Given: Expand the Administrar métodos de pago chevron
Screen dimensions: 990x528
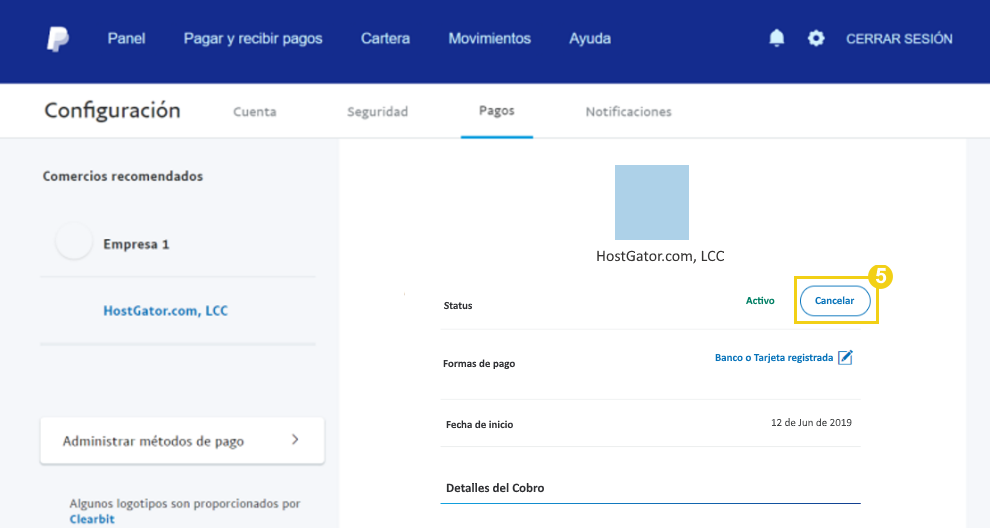Looking at the screenshot, I should click(x=295, y=440).
